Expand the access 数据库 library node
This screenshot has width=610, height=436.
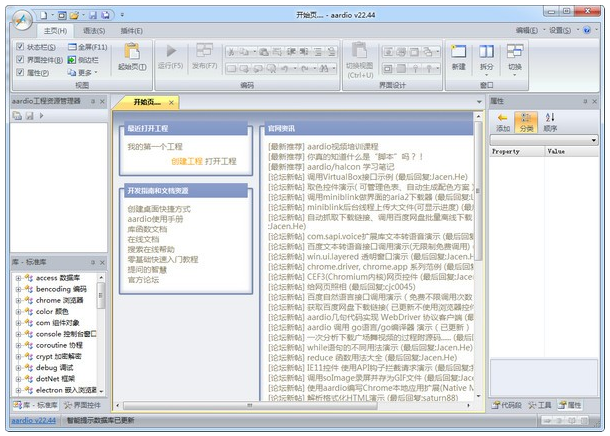(18, 278)
